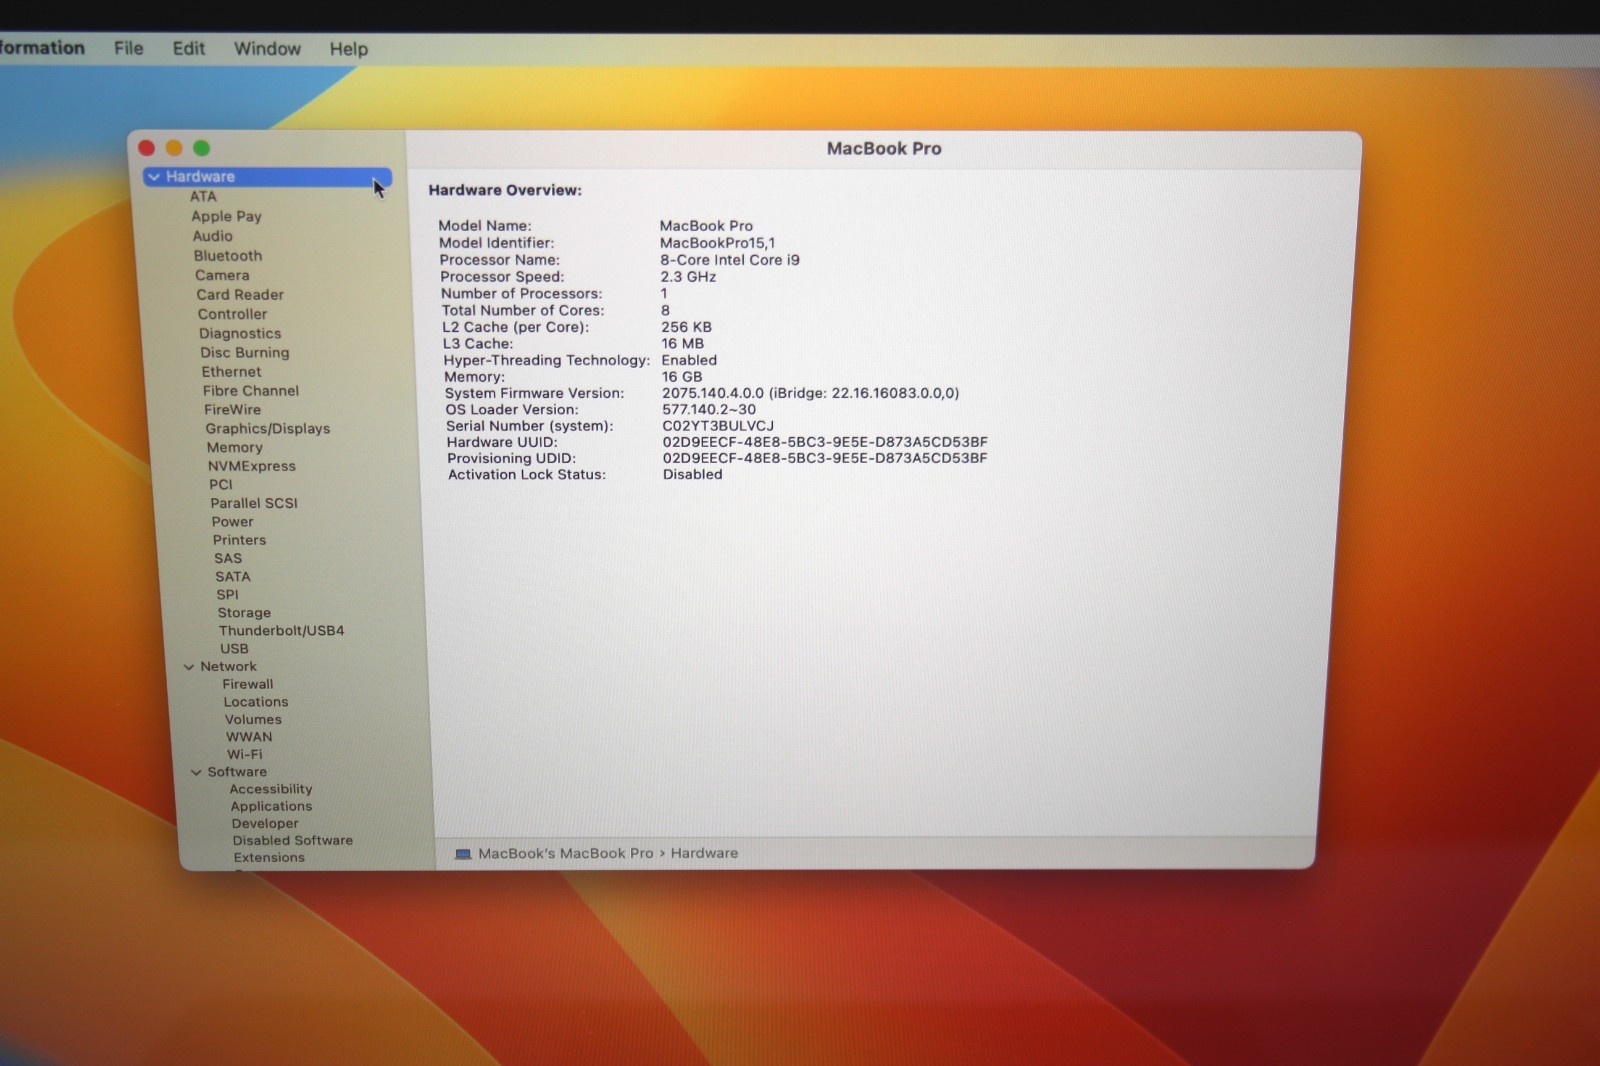Screen dimensions: 1600x1066
Task: Select NVMExpress in the sidebar
Action: click(x=252, y=467)
